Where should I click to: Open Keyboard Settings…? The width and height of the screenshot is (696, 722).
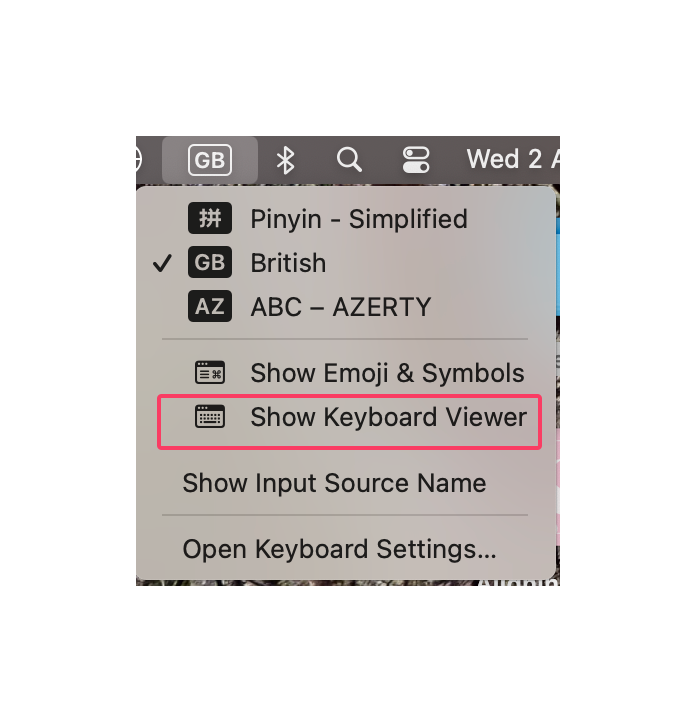[x=346, y=549]
